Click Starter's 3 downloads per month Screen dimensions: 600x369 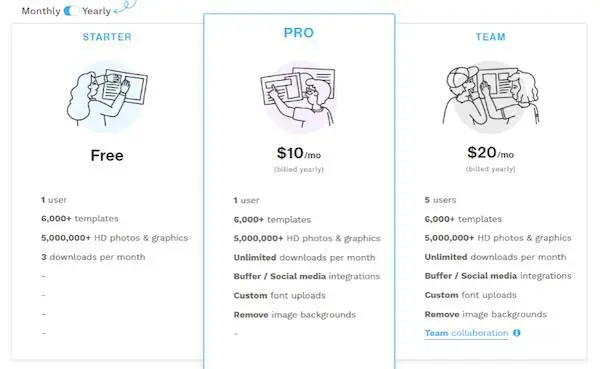pyautogui.click(x=93, y=257)
